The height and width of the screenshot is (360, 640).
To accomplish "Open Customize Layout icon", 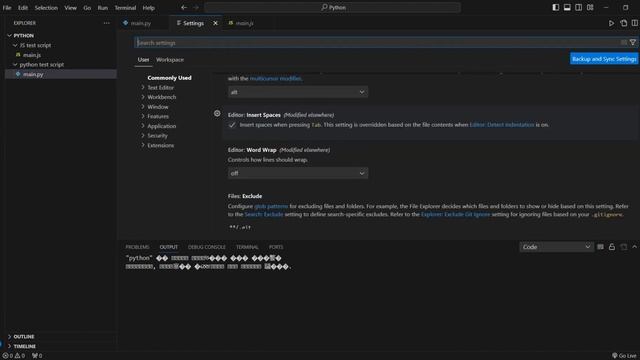I will point(590,7).
